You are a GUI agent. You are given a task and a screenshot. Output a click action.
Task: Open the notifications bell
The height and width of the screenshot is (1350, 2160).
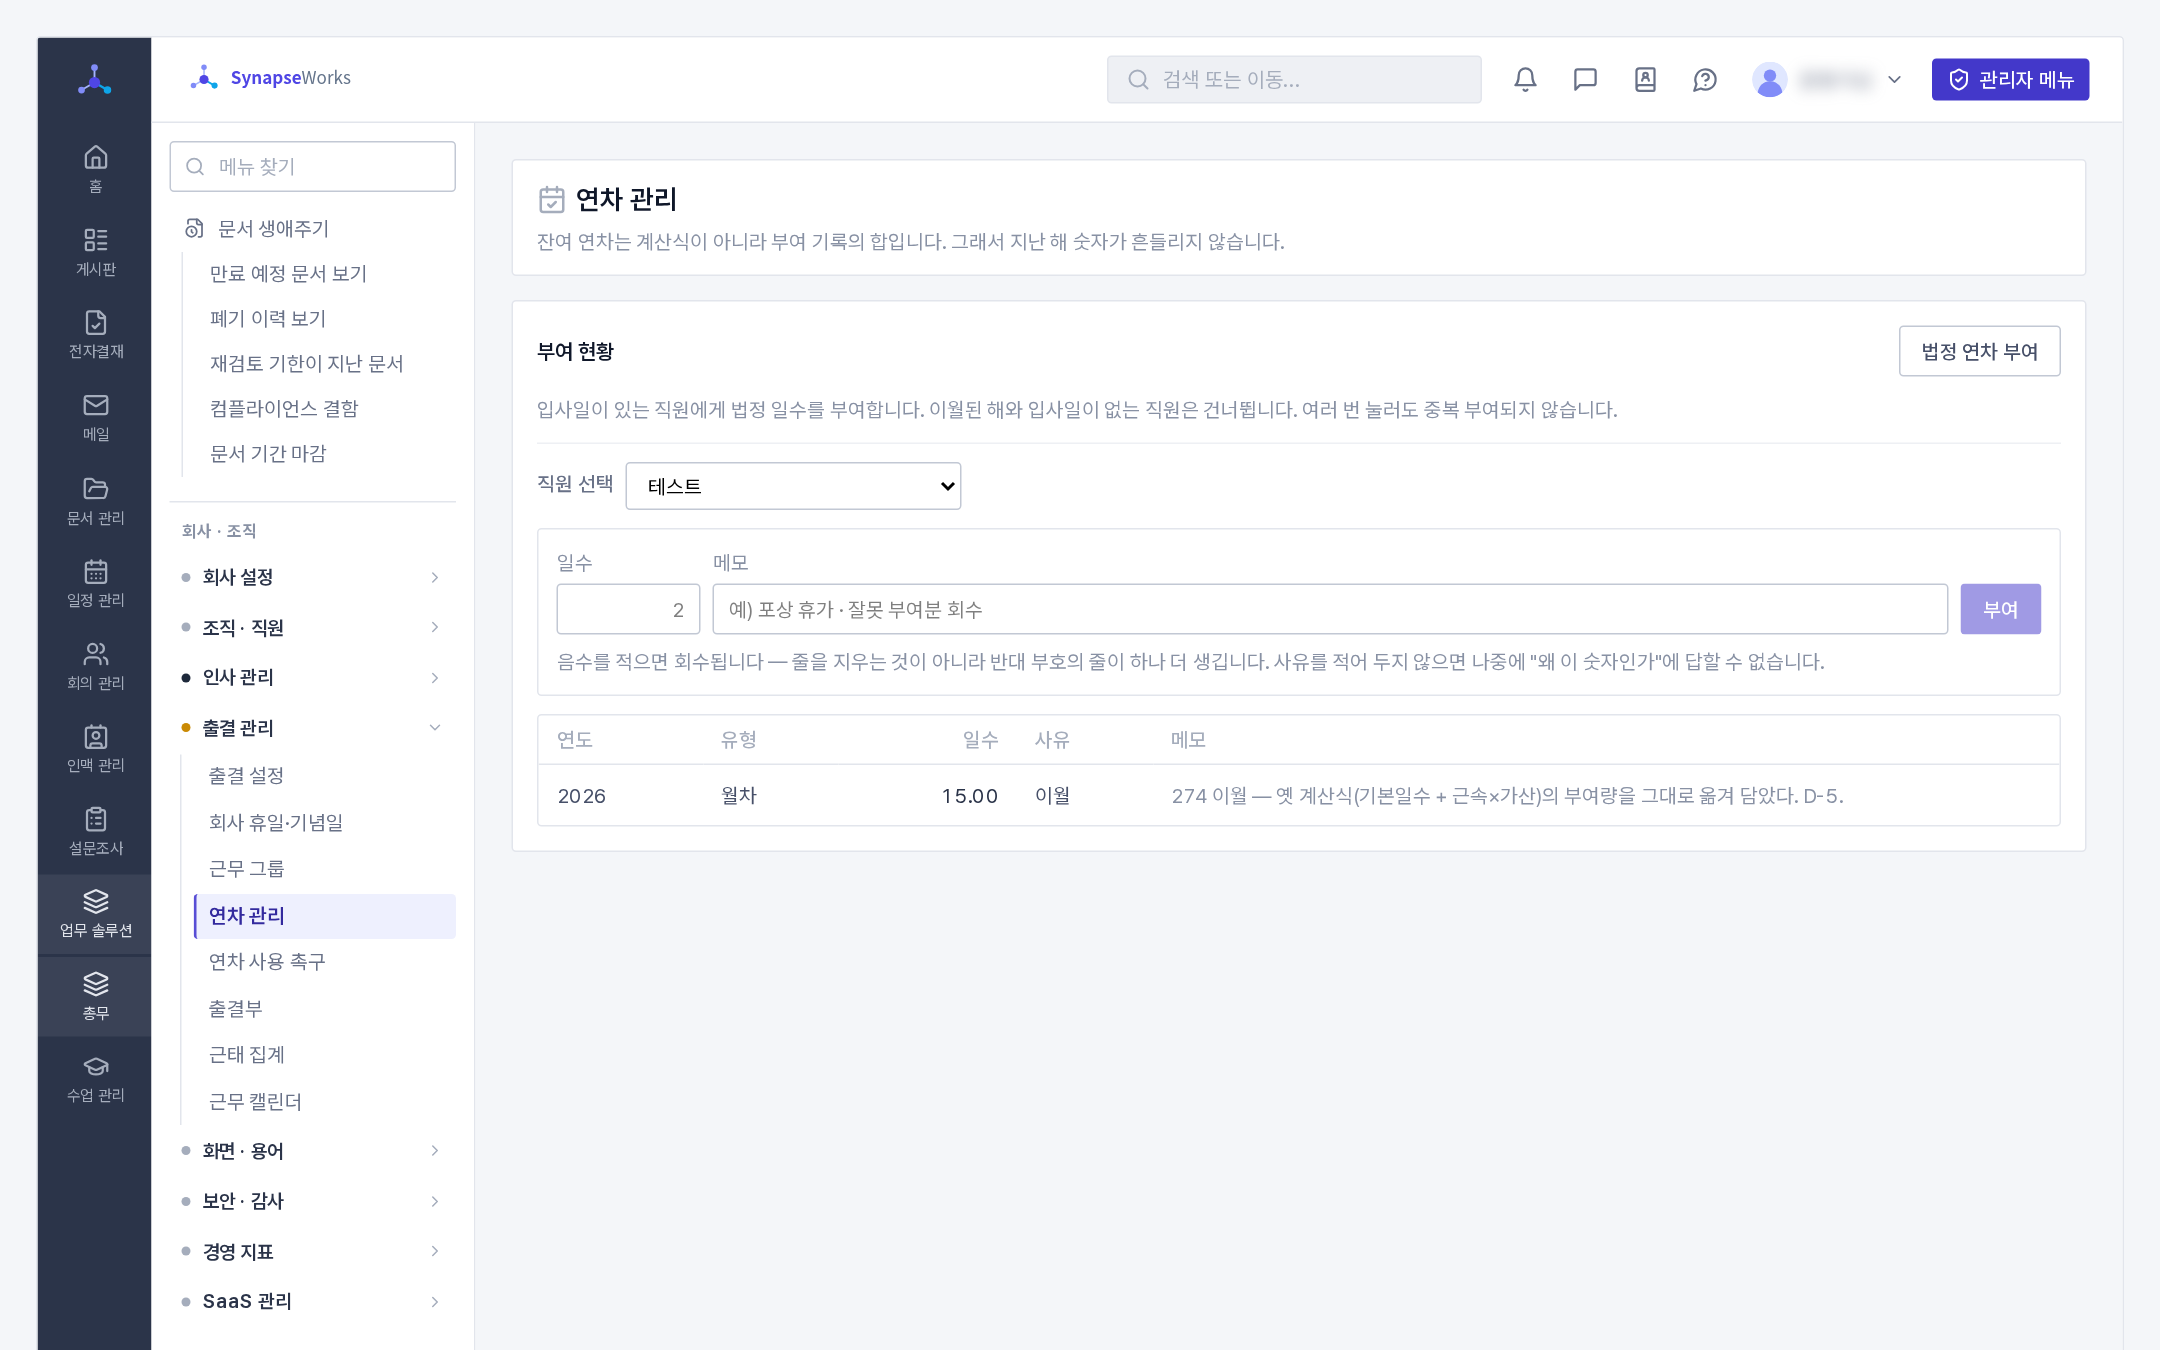[1525, 79]
